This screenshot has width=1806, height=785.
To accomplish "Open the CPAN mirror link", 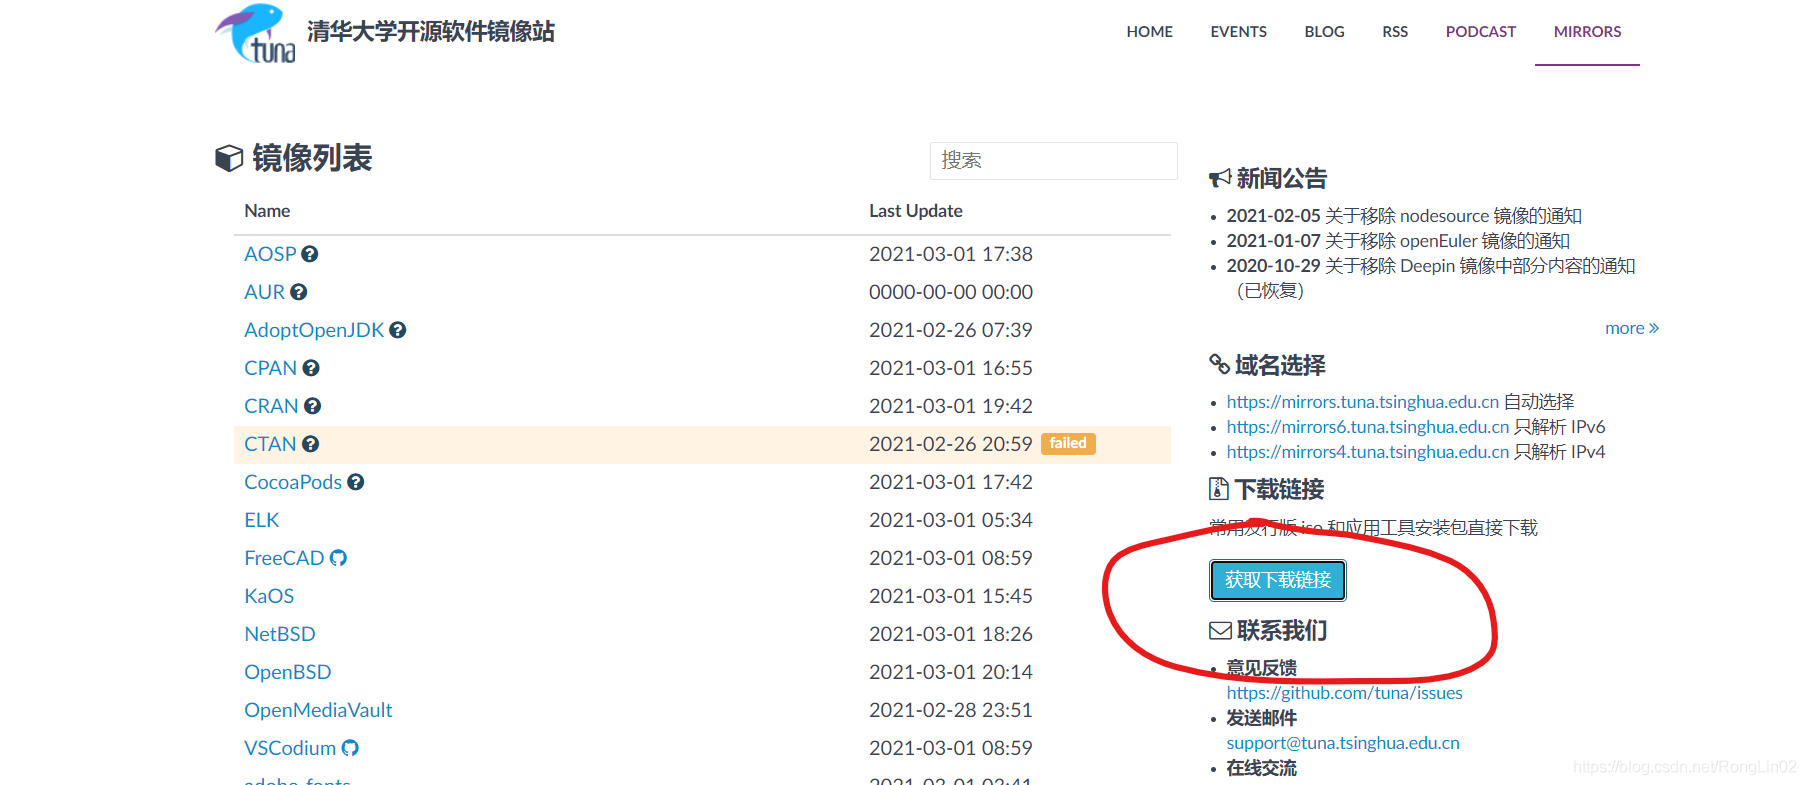I will click(271, 368).
